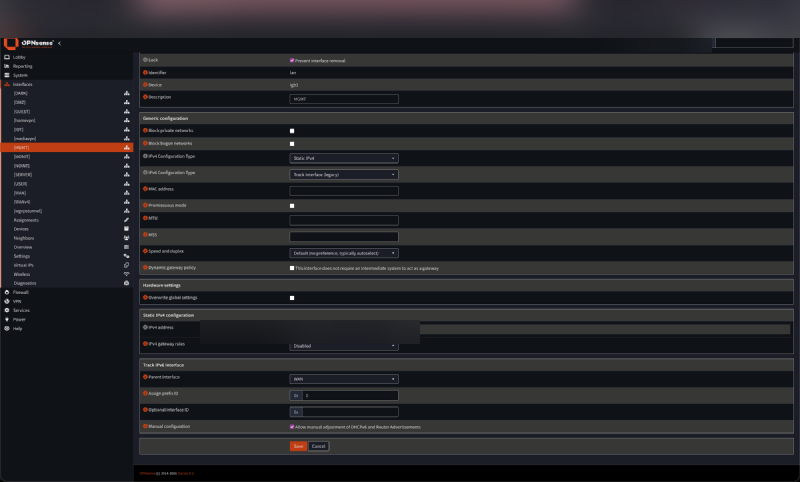Viewport: 800px width, 482px height.
Task: Open the IPv4 gateway rules dropdown
Action: click(344, 346)
